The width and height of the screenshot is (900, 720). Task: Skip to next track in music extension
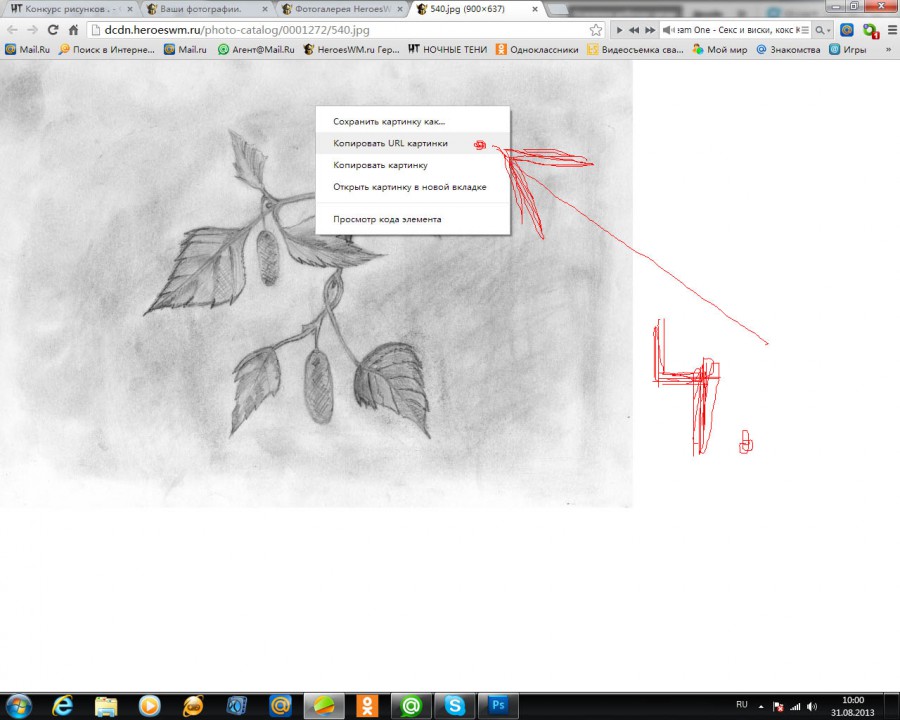click(x=650, y=30)
